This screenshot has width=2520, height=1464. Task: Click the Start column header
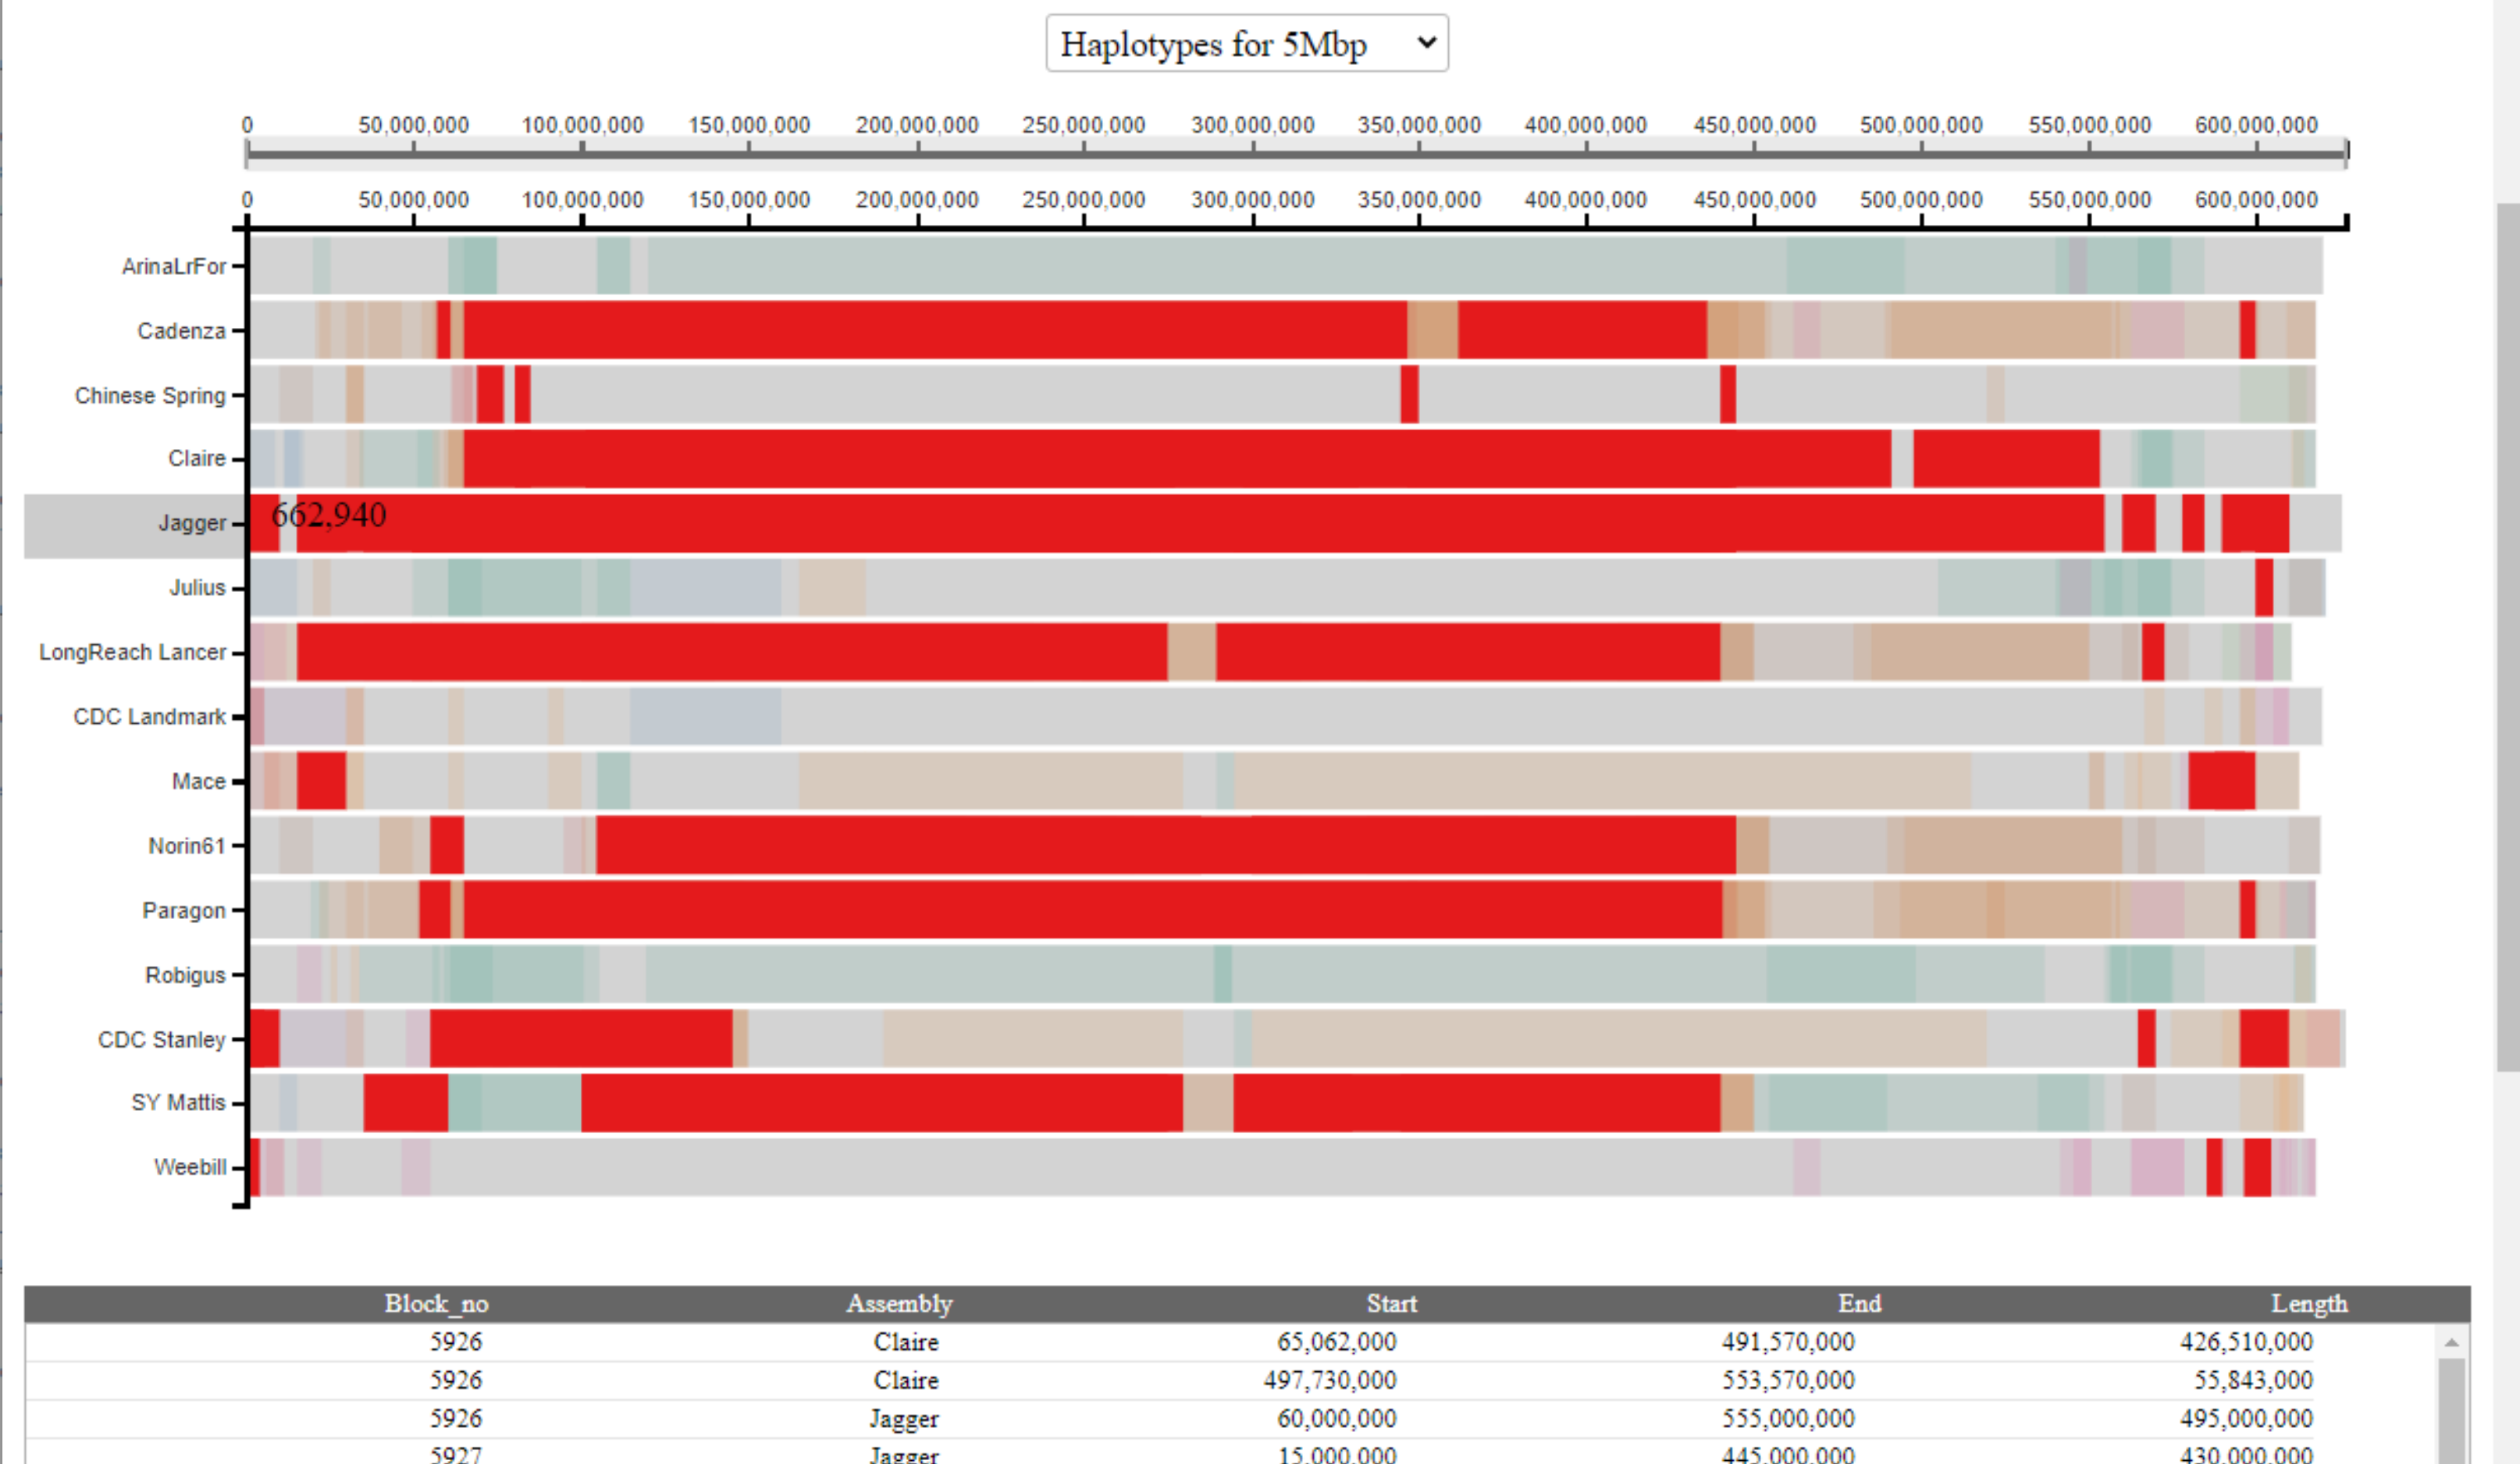(1392, 1304)
